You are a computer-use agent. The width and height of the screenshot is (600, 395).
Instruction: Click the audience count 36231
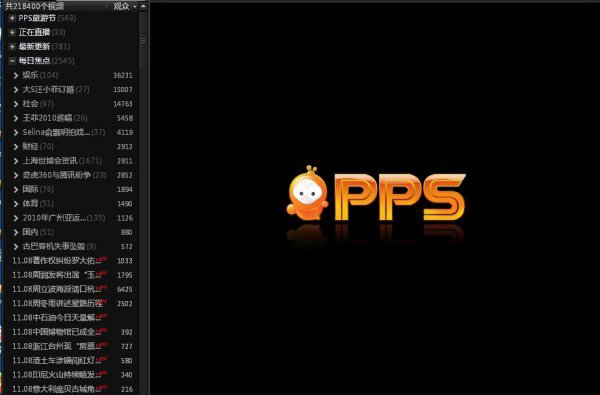tap(123, 75)
